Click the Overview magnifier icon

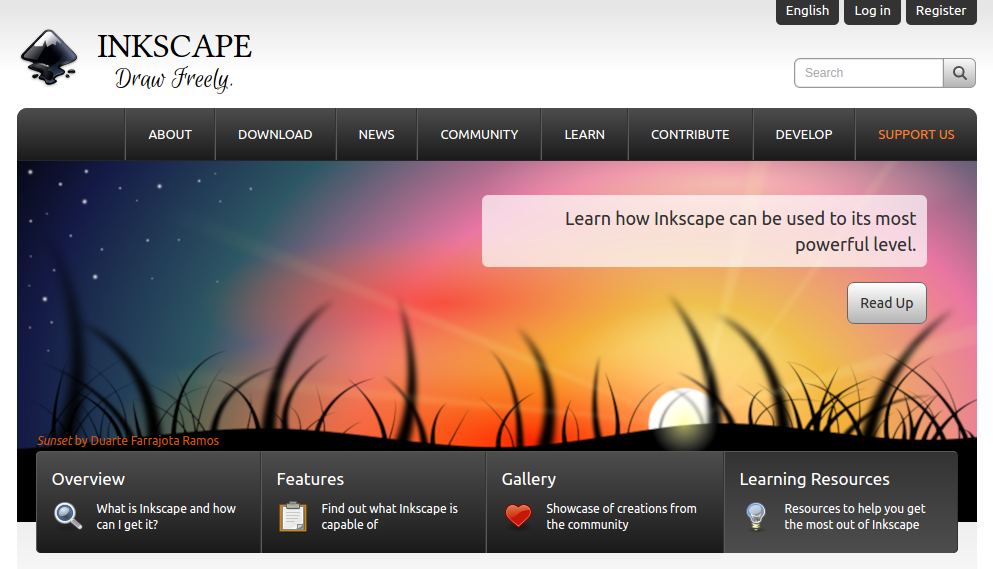(x=68, y=516)
